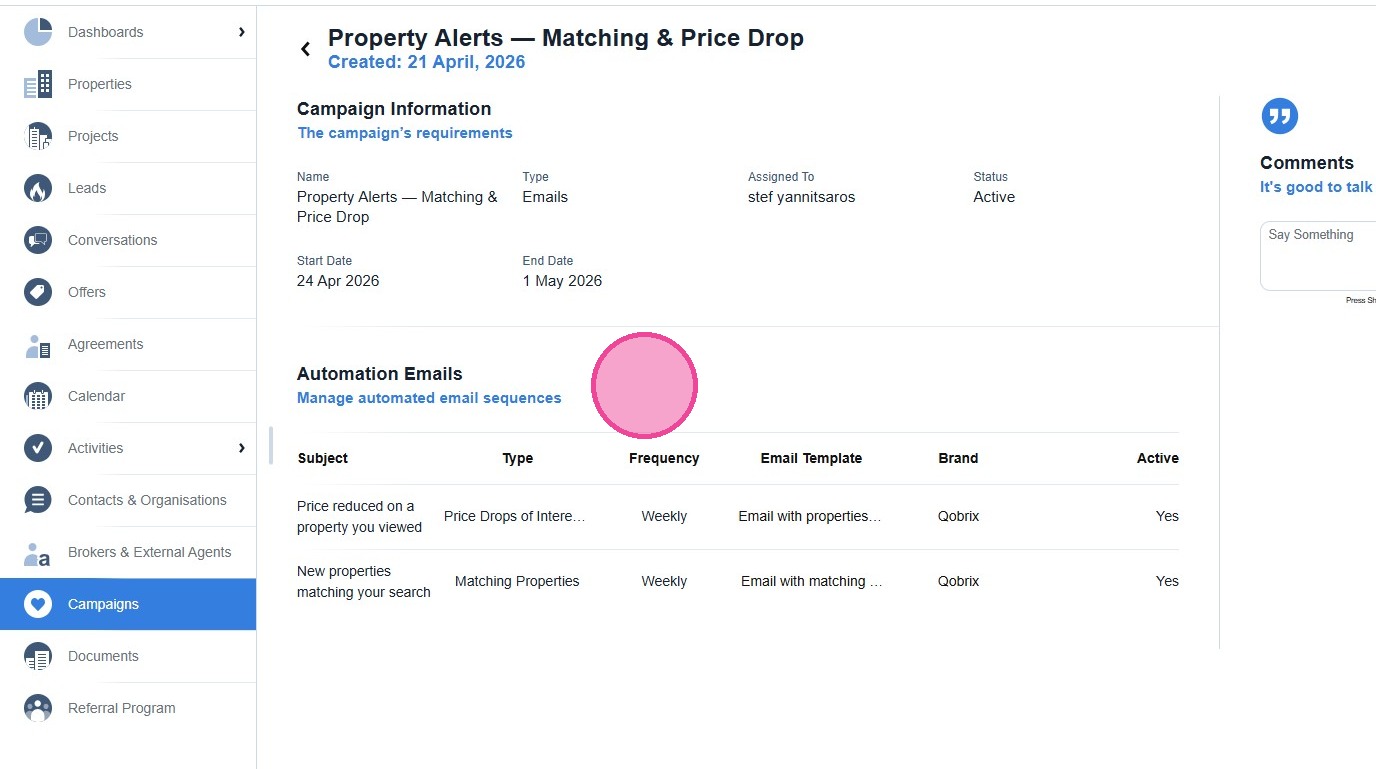Open the Agreements menu item
Image resolution: width=1376 pixels, height=769 pixels.
[105, 344]
